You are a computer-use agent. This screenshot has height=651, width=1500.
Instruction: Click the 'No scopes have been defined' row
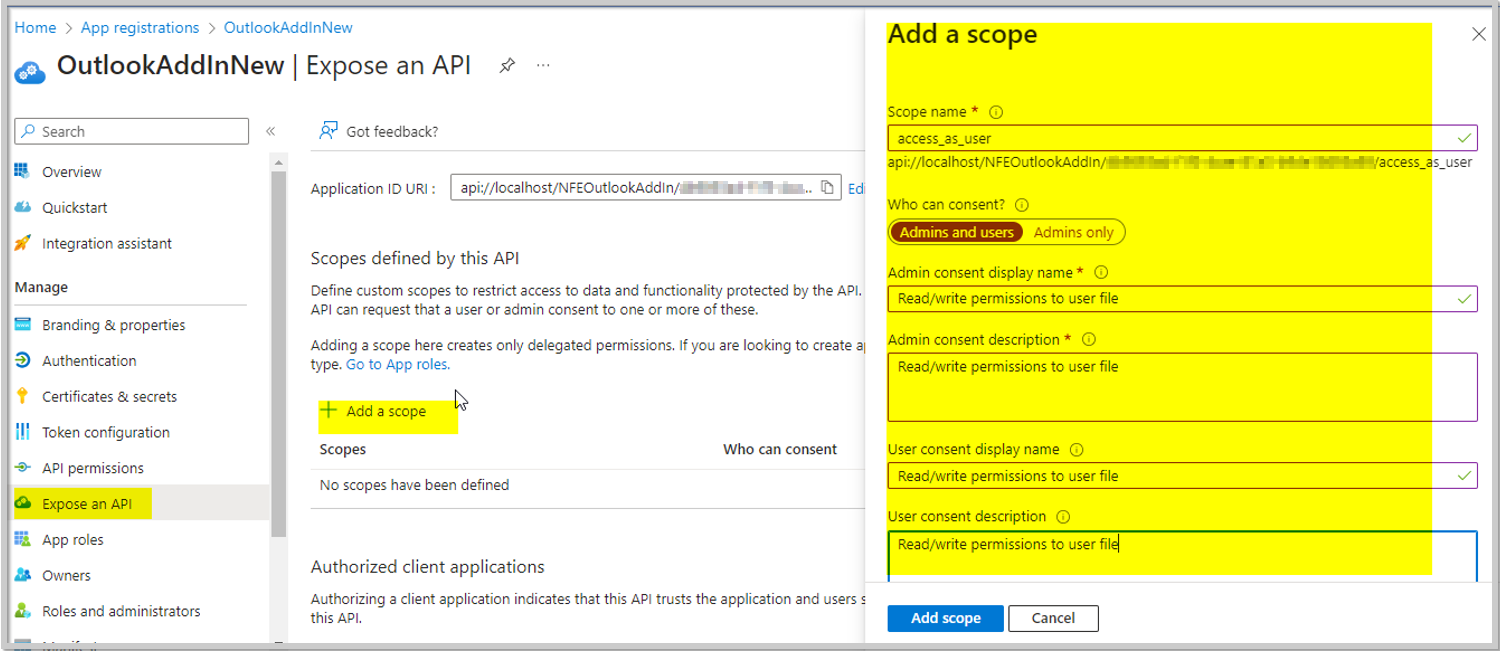pos(588,485)
